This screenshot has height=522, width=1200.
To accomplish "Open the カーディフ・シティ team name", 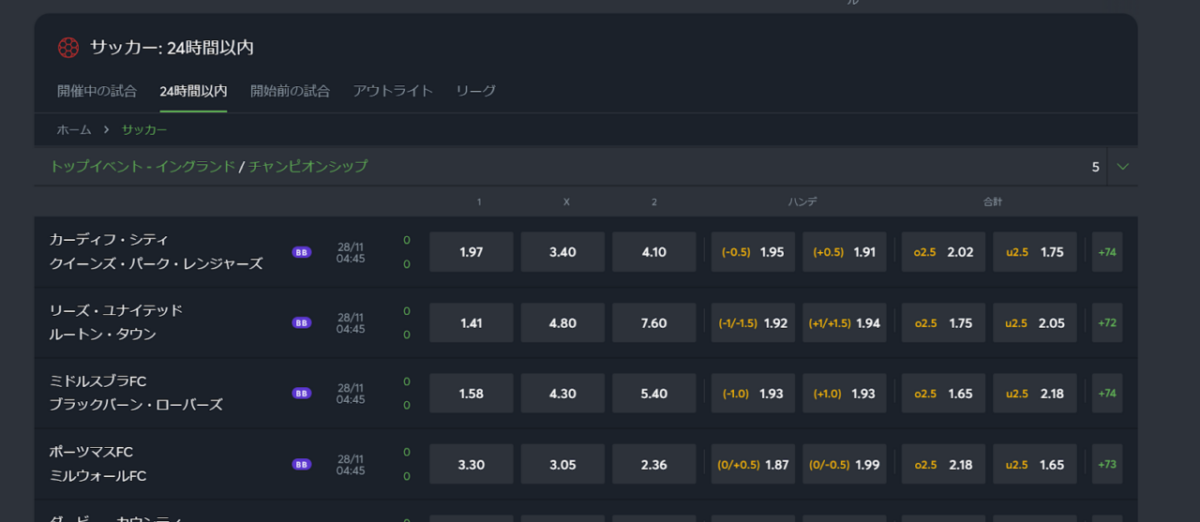I will (x=109, y=240).
